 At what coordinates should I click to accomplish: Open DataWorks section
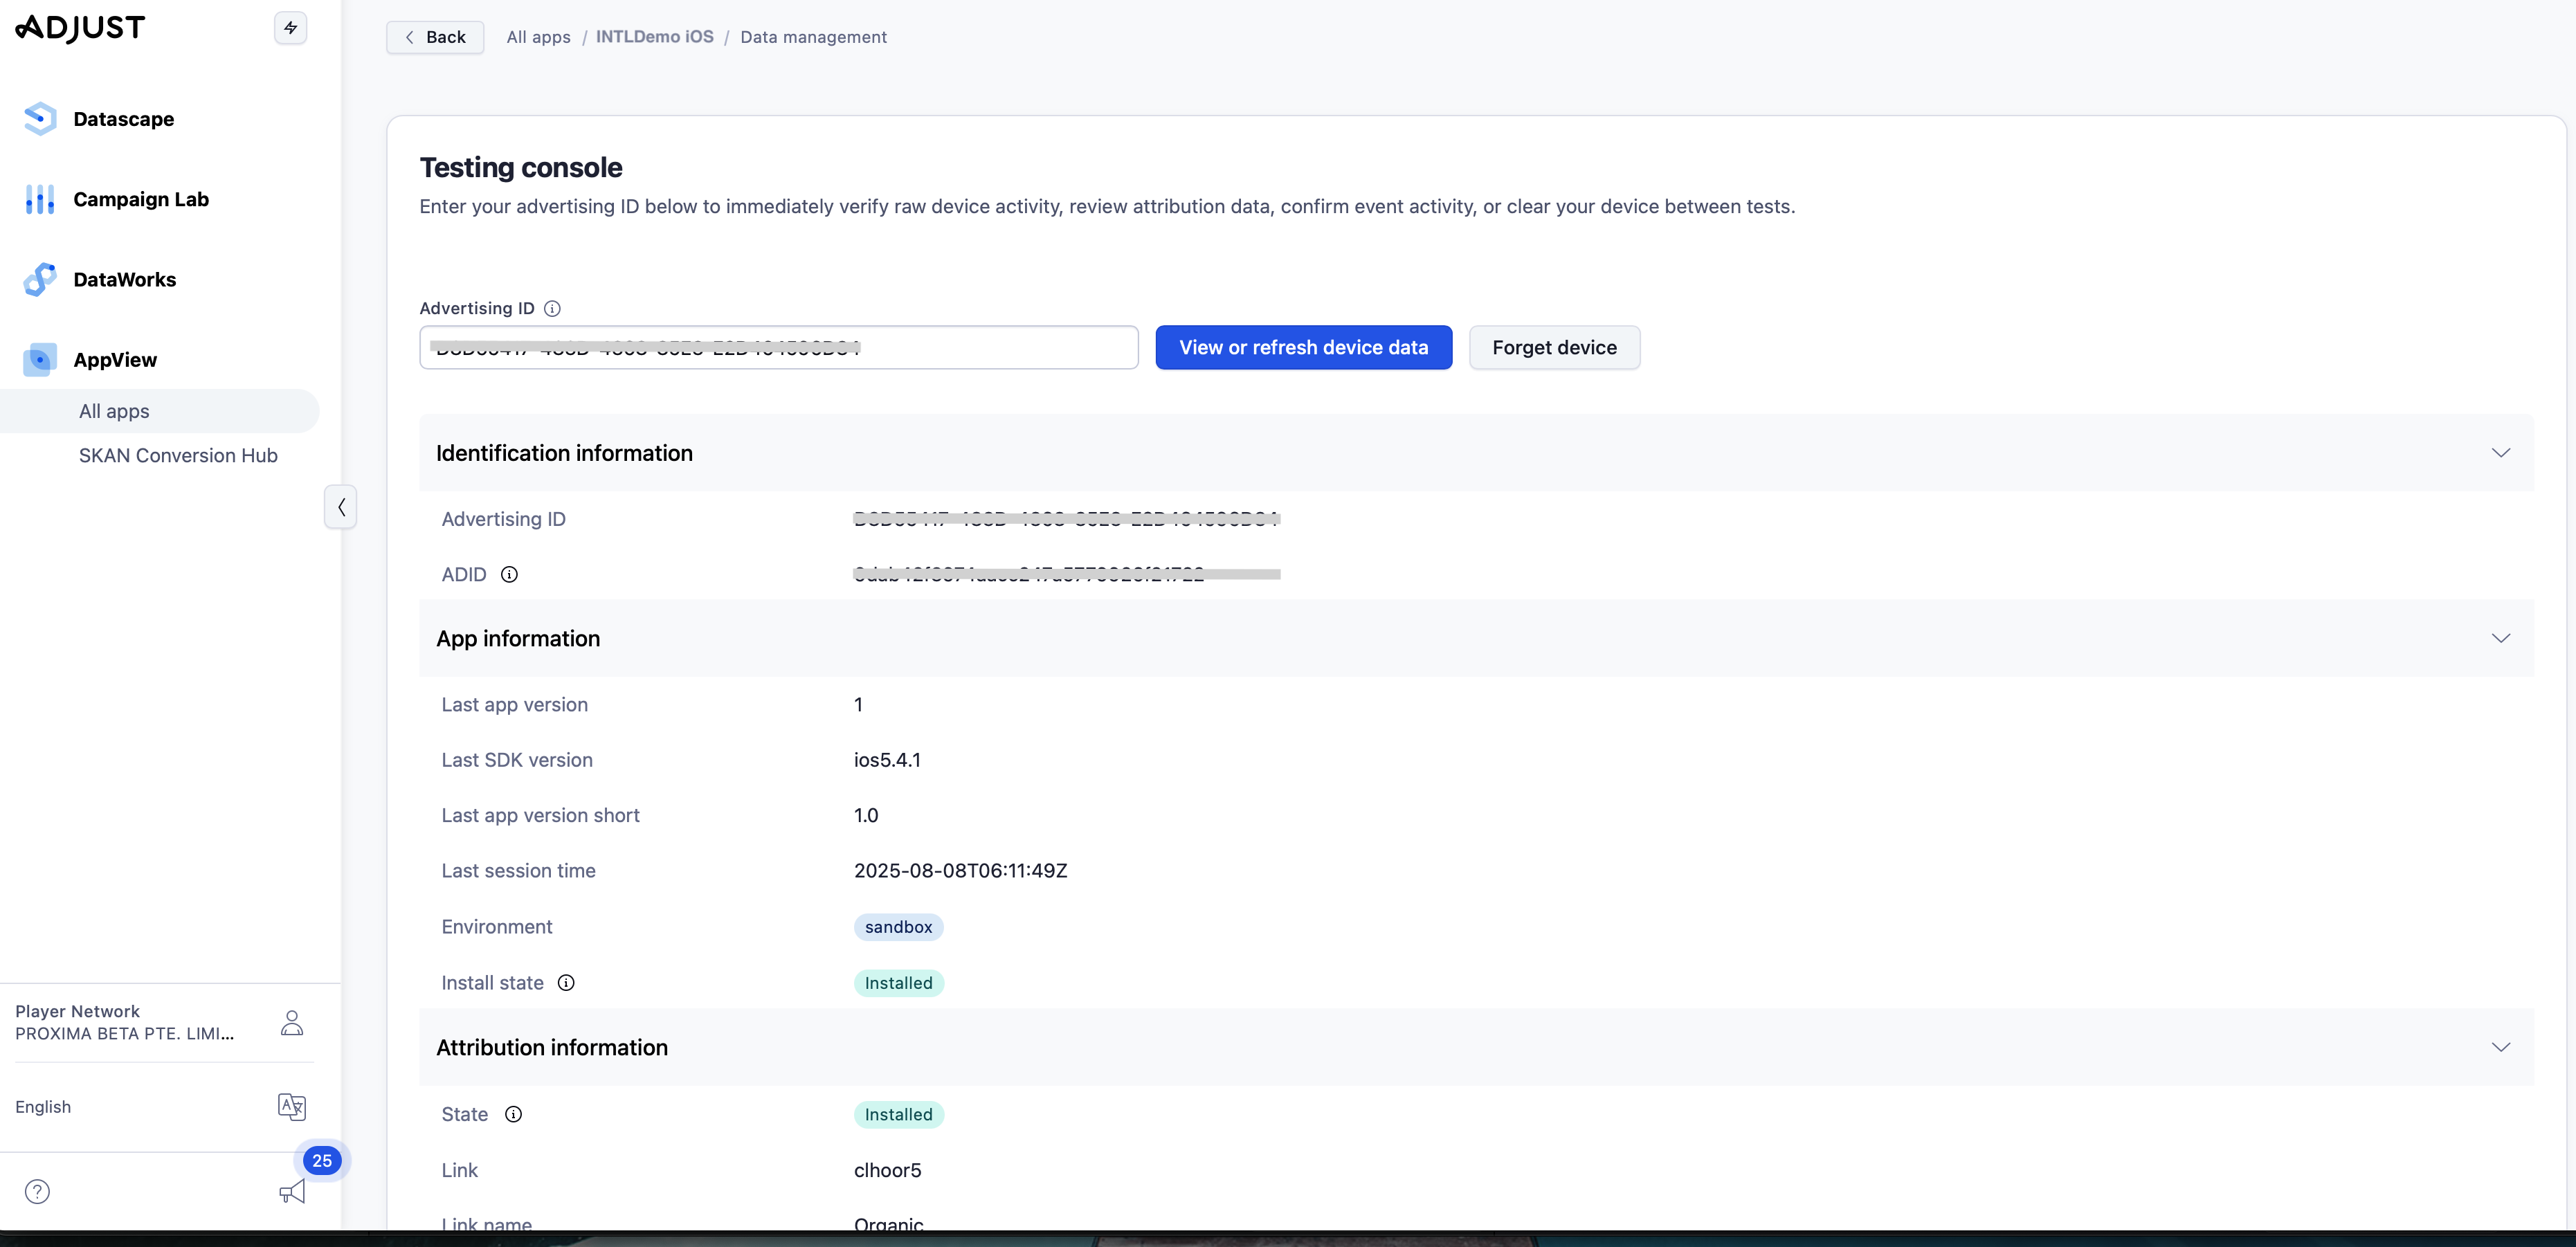click(x=124, y=280)
